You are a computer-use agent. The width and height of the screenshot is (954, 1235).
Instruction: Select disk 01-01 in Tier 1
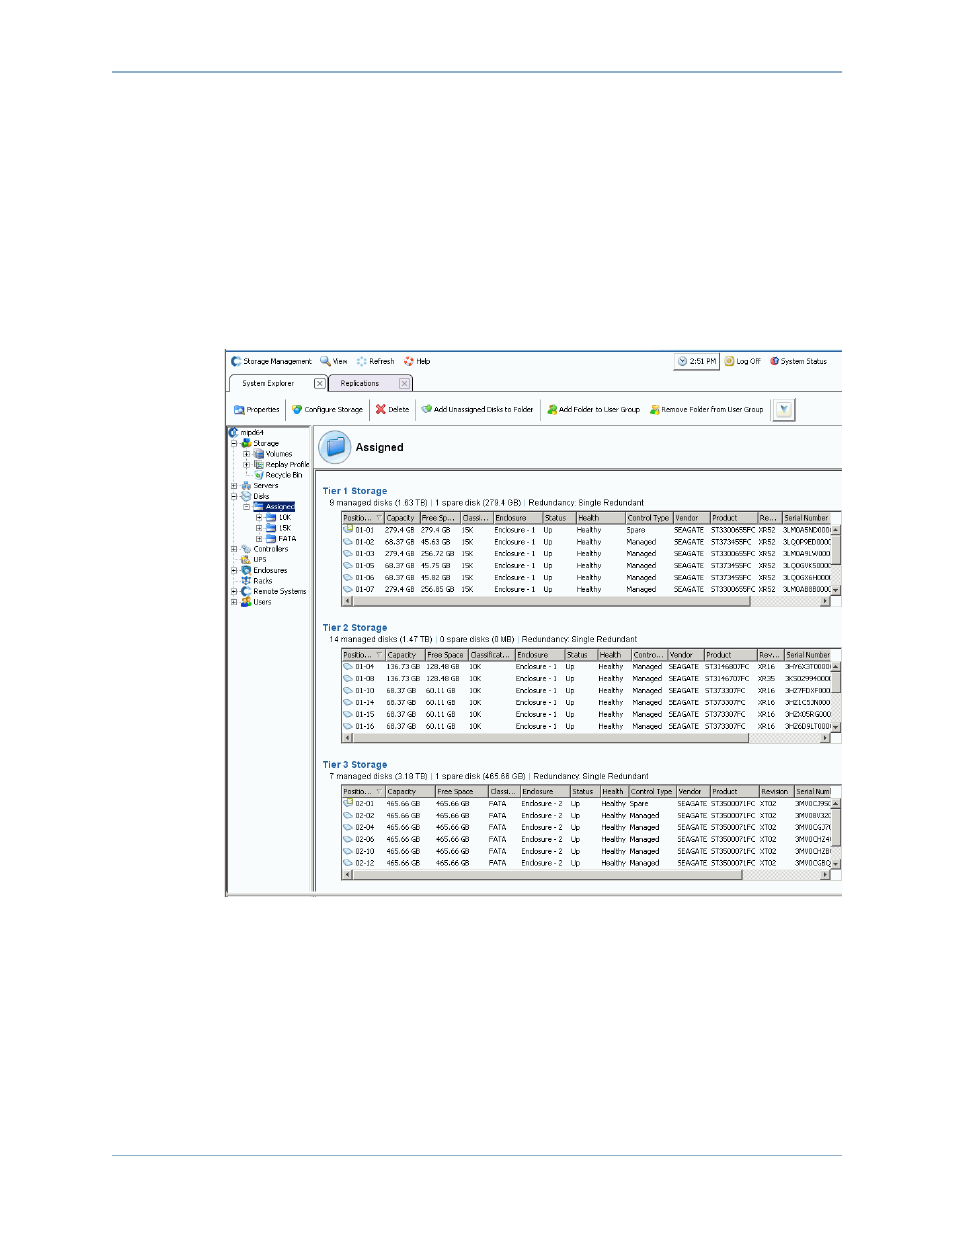586,530
